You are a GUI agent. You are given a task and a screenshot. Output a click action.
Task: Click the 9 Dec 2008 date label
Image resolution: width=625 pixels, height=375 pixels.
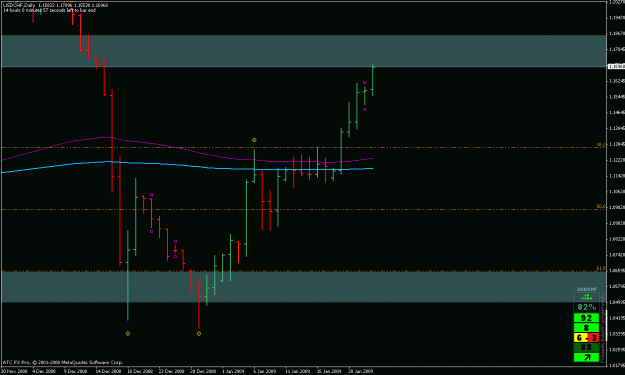75,371
